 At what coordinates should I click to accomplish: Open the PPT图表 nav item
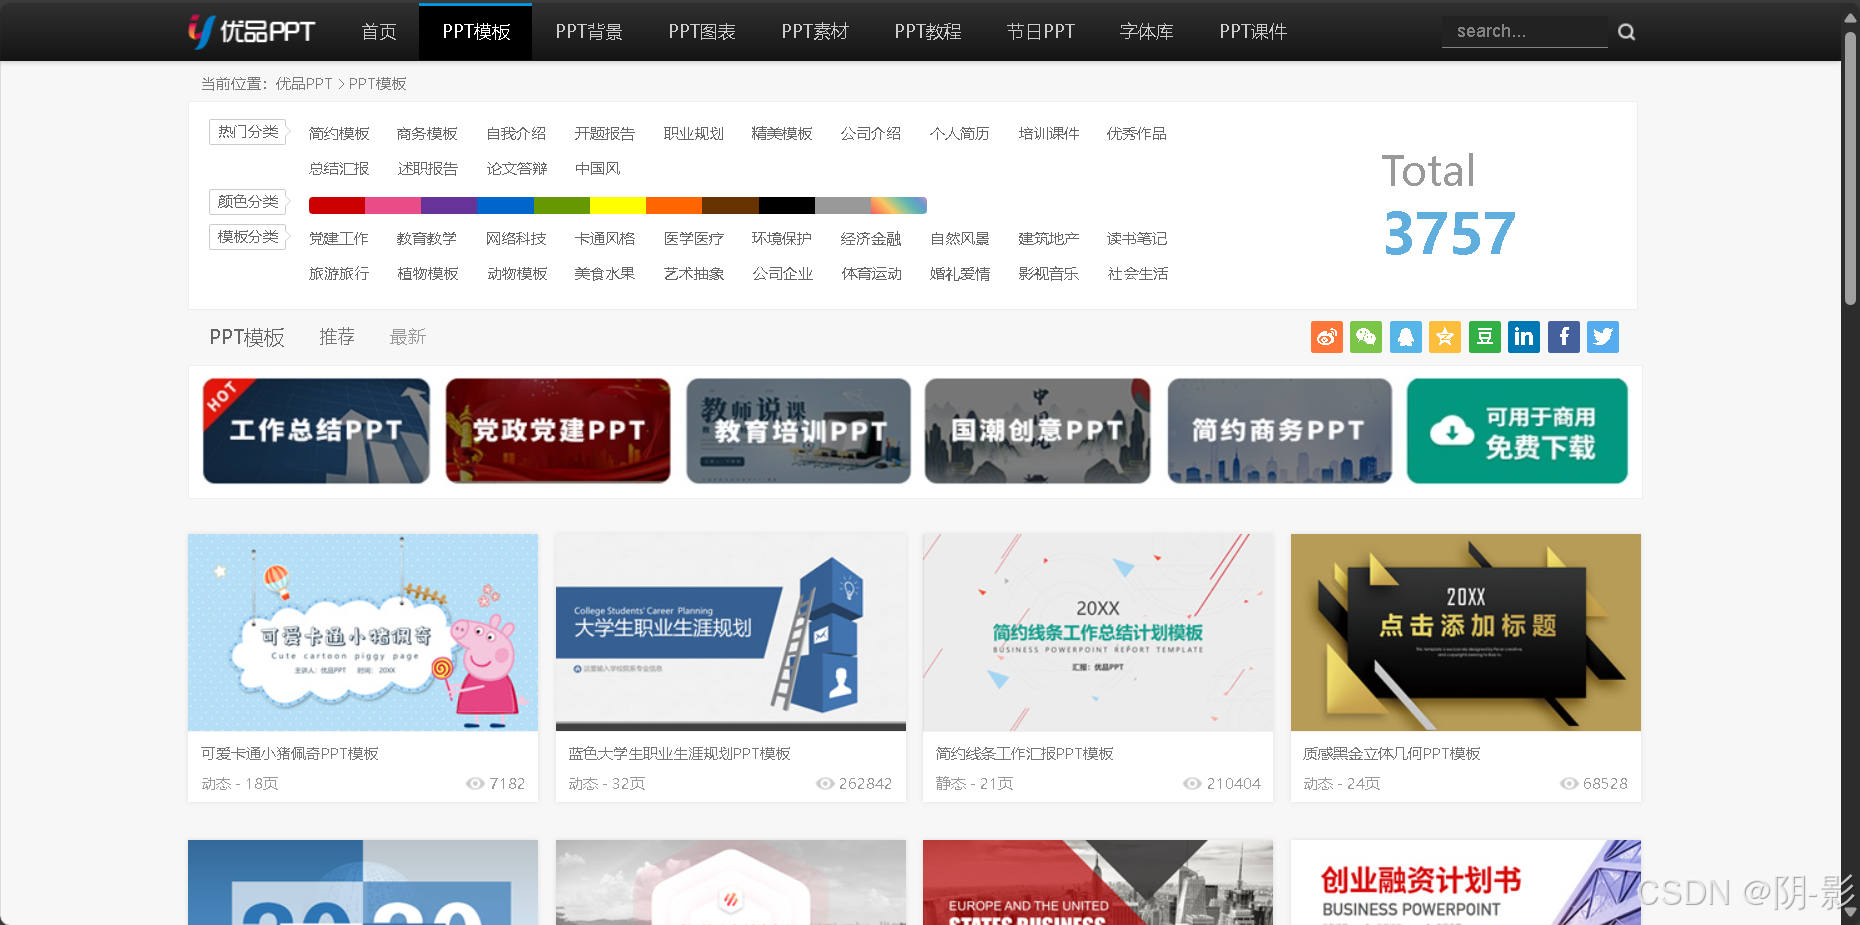(x=702, y=32)
